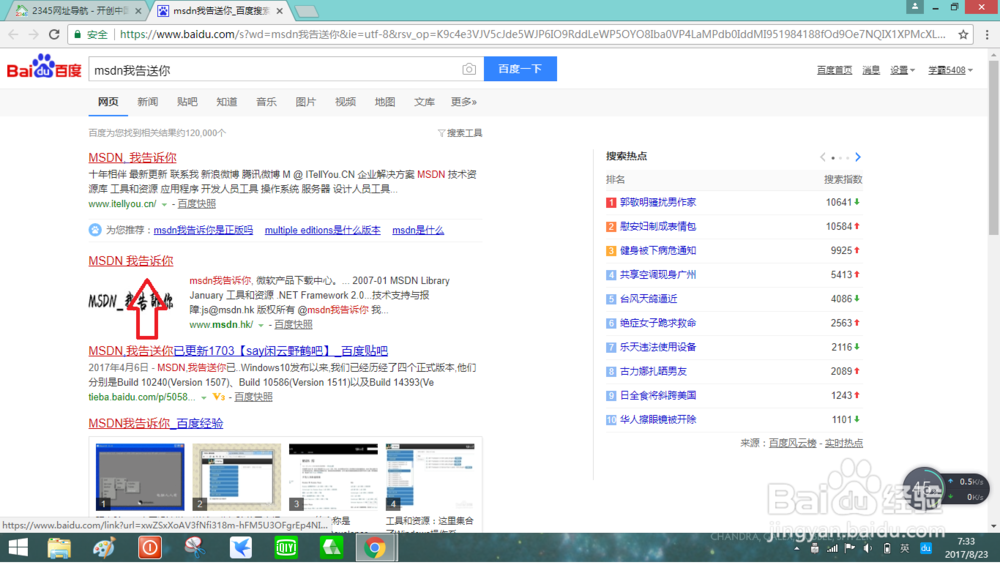Close the msdn我告送你 browser tab
1000x565 pixels.
279,11
